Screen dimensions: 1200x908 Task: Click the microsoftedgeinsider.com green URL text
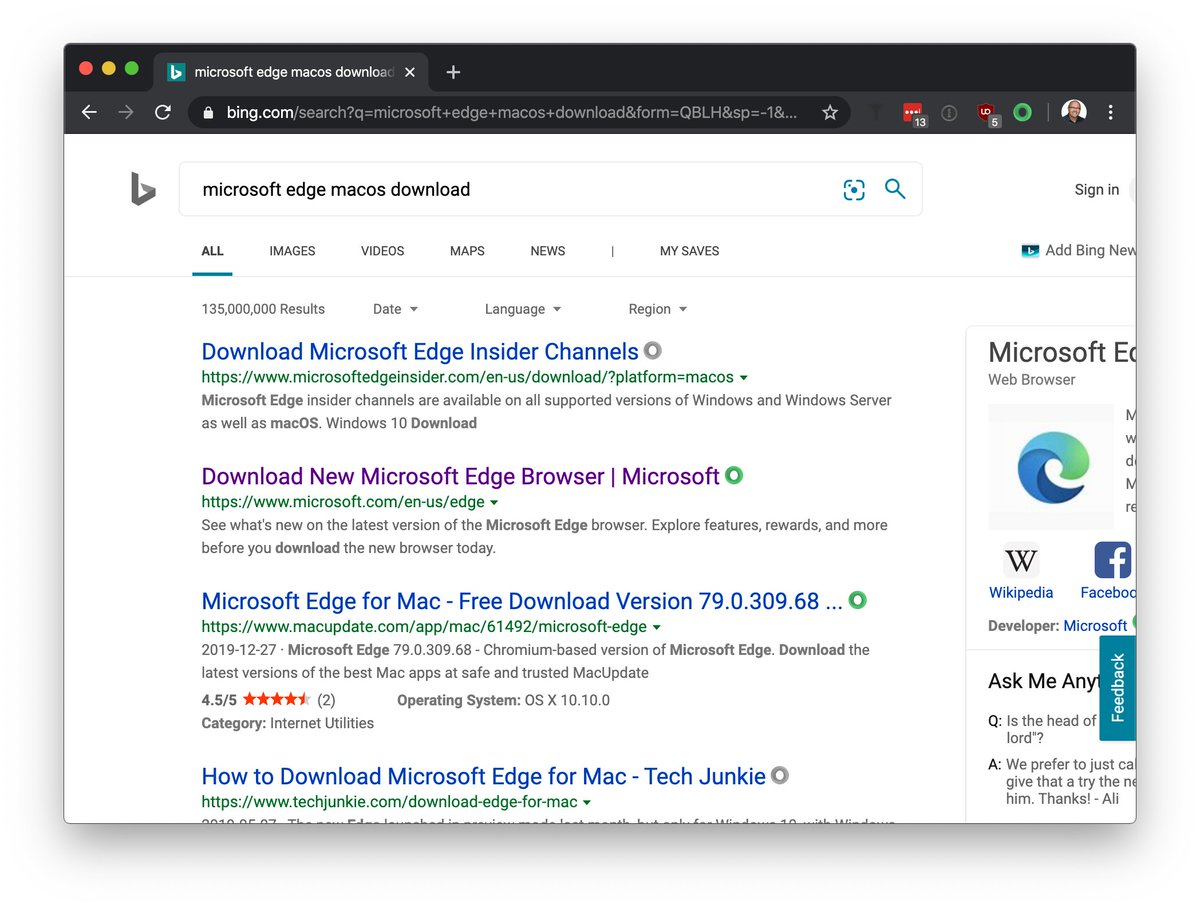tap(467, 378)
